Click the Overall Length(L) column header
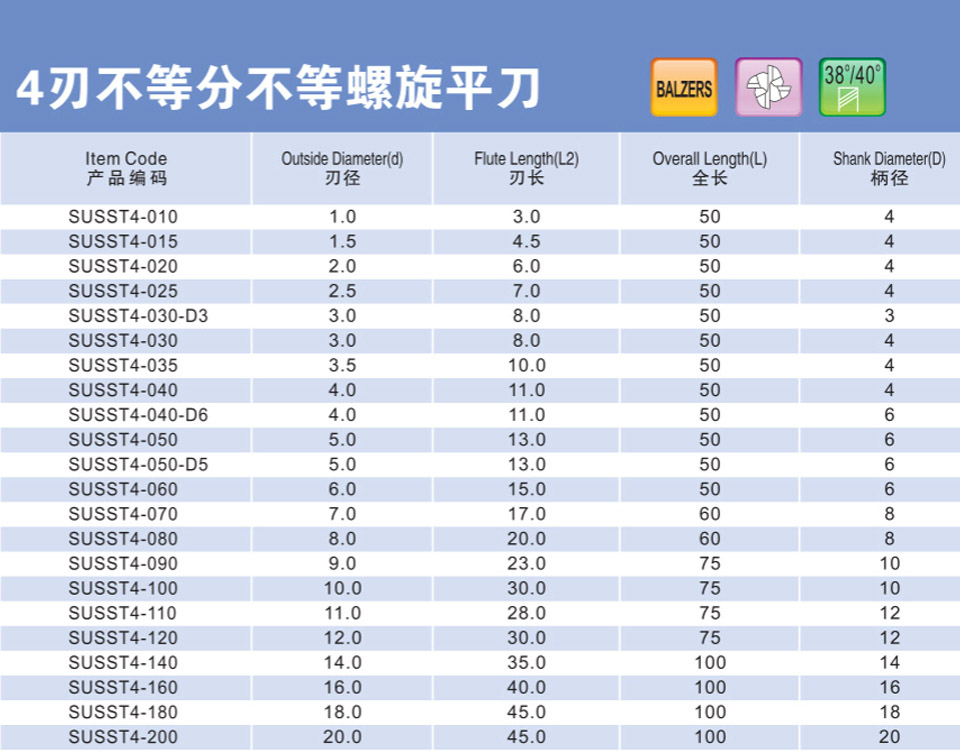This screenshot has height=753, width=960. tap(710, 168)
